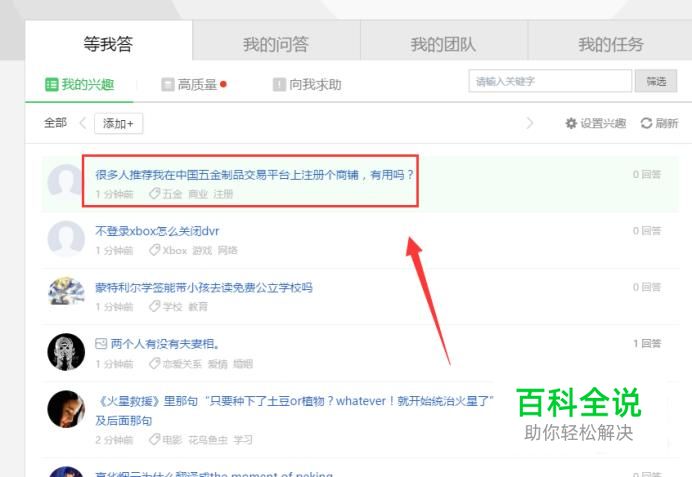Open the 《火星救援》 question

click(294, 410)
